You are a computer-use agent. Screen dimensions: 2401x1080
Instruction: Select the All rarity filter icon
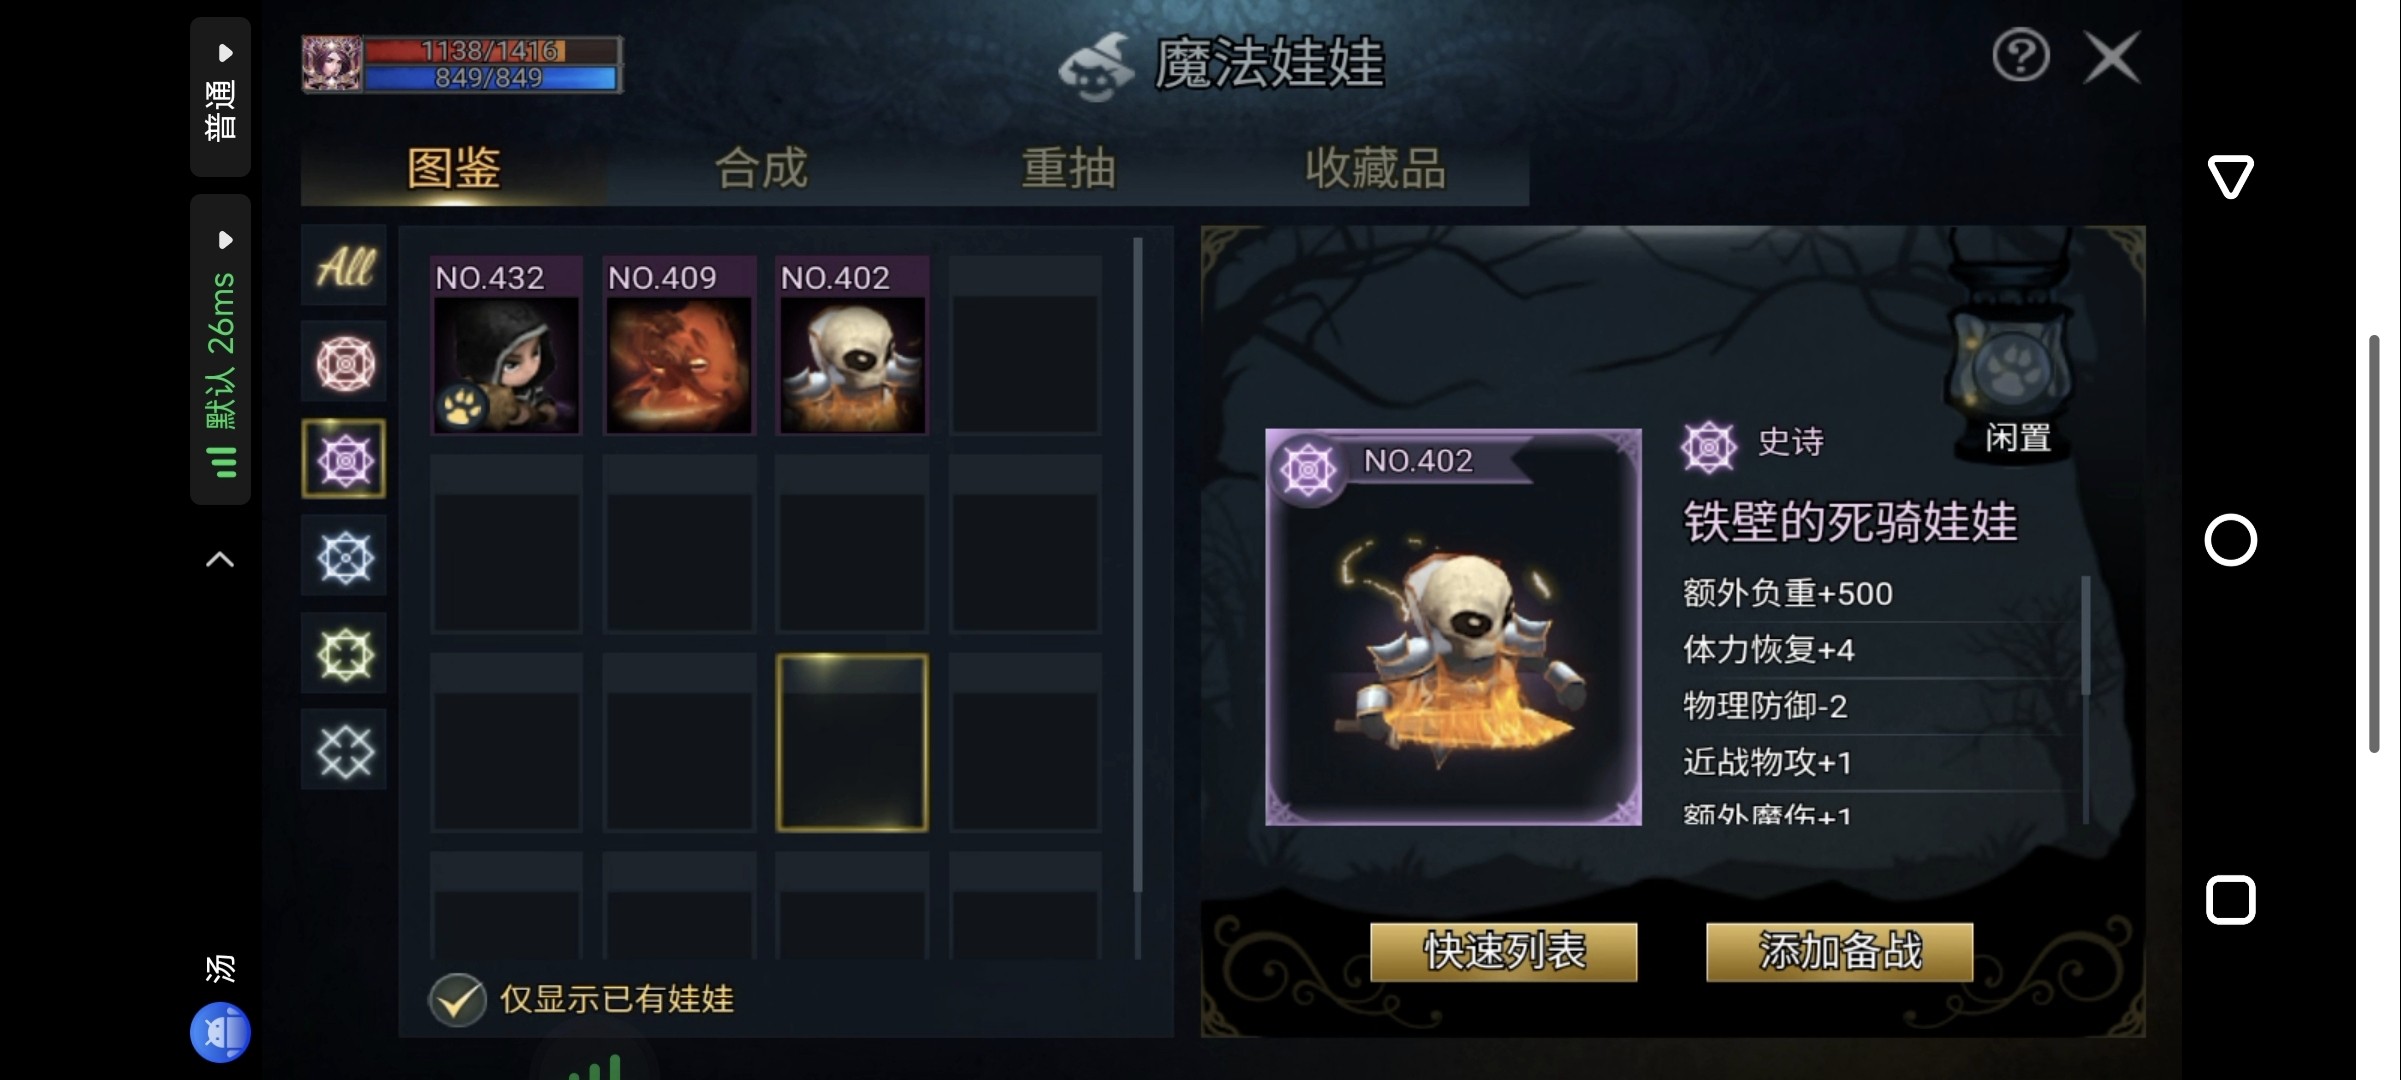pos(344,266)
